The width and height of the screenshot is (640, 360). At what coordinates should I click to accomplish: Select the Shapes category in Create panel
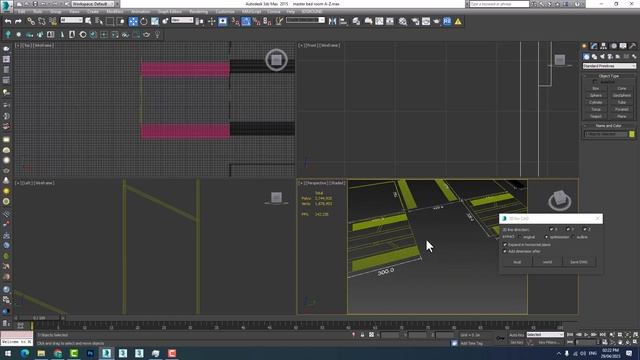coord(594,57)
